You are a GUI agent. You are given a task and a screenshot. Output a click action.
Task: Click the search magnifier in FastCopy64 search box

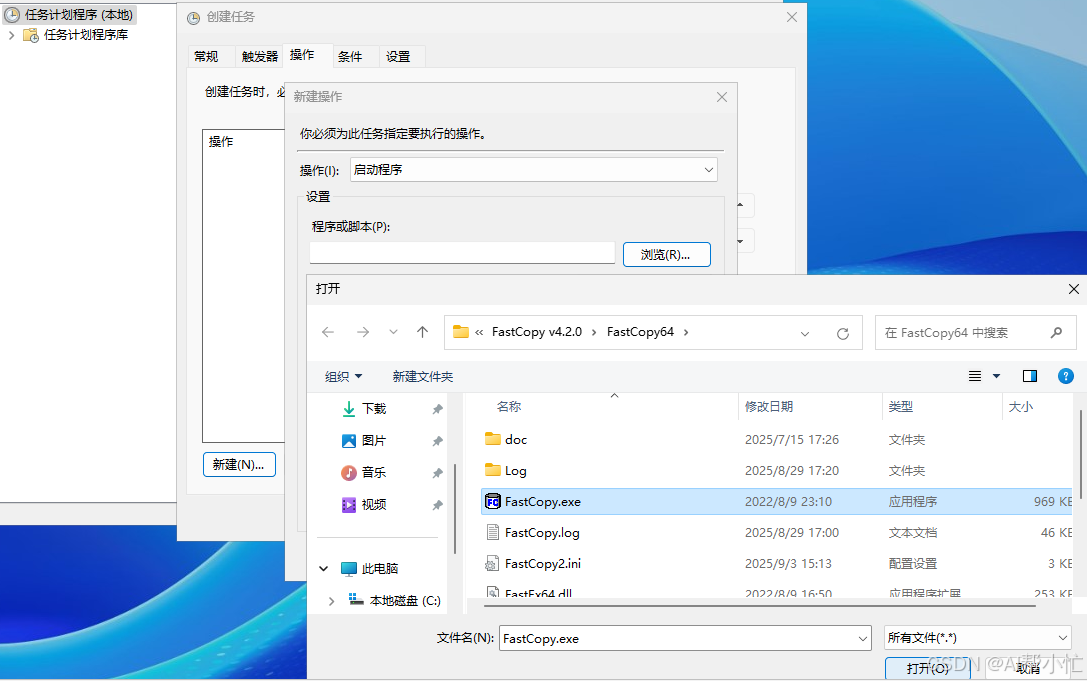(1057, 332)
